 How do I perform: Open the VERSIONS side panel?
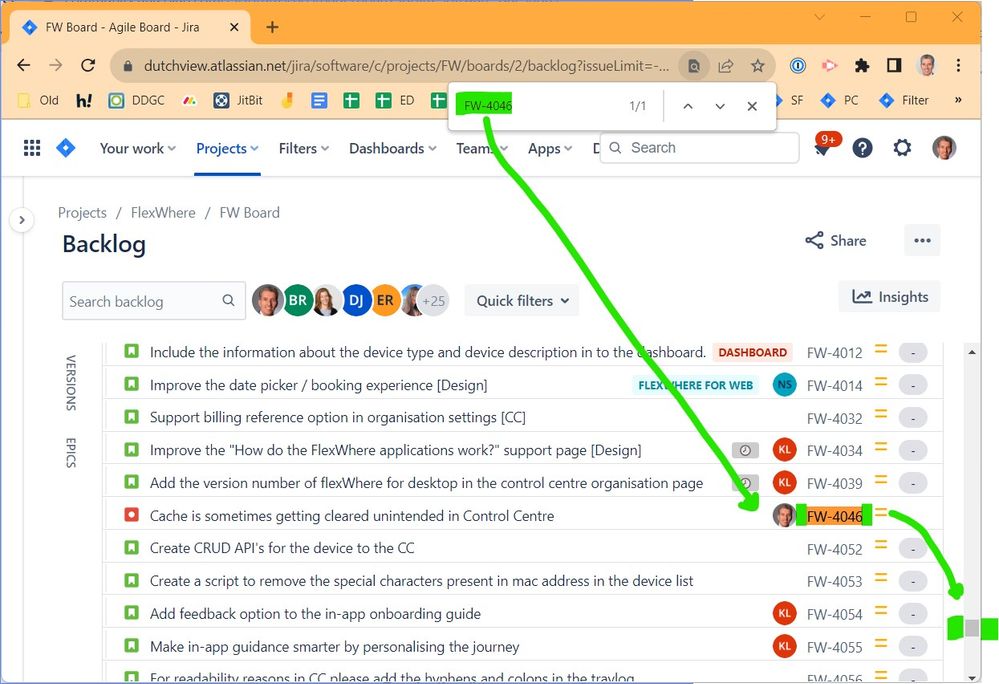(x=71, y=383)
